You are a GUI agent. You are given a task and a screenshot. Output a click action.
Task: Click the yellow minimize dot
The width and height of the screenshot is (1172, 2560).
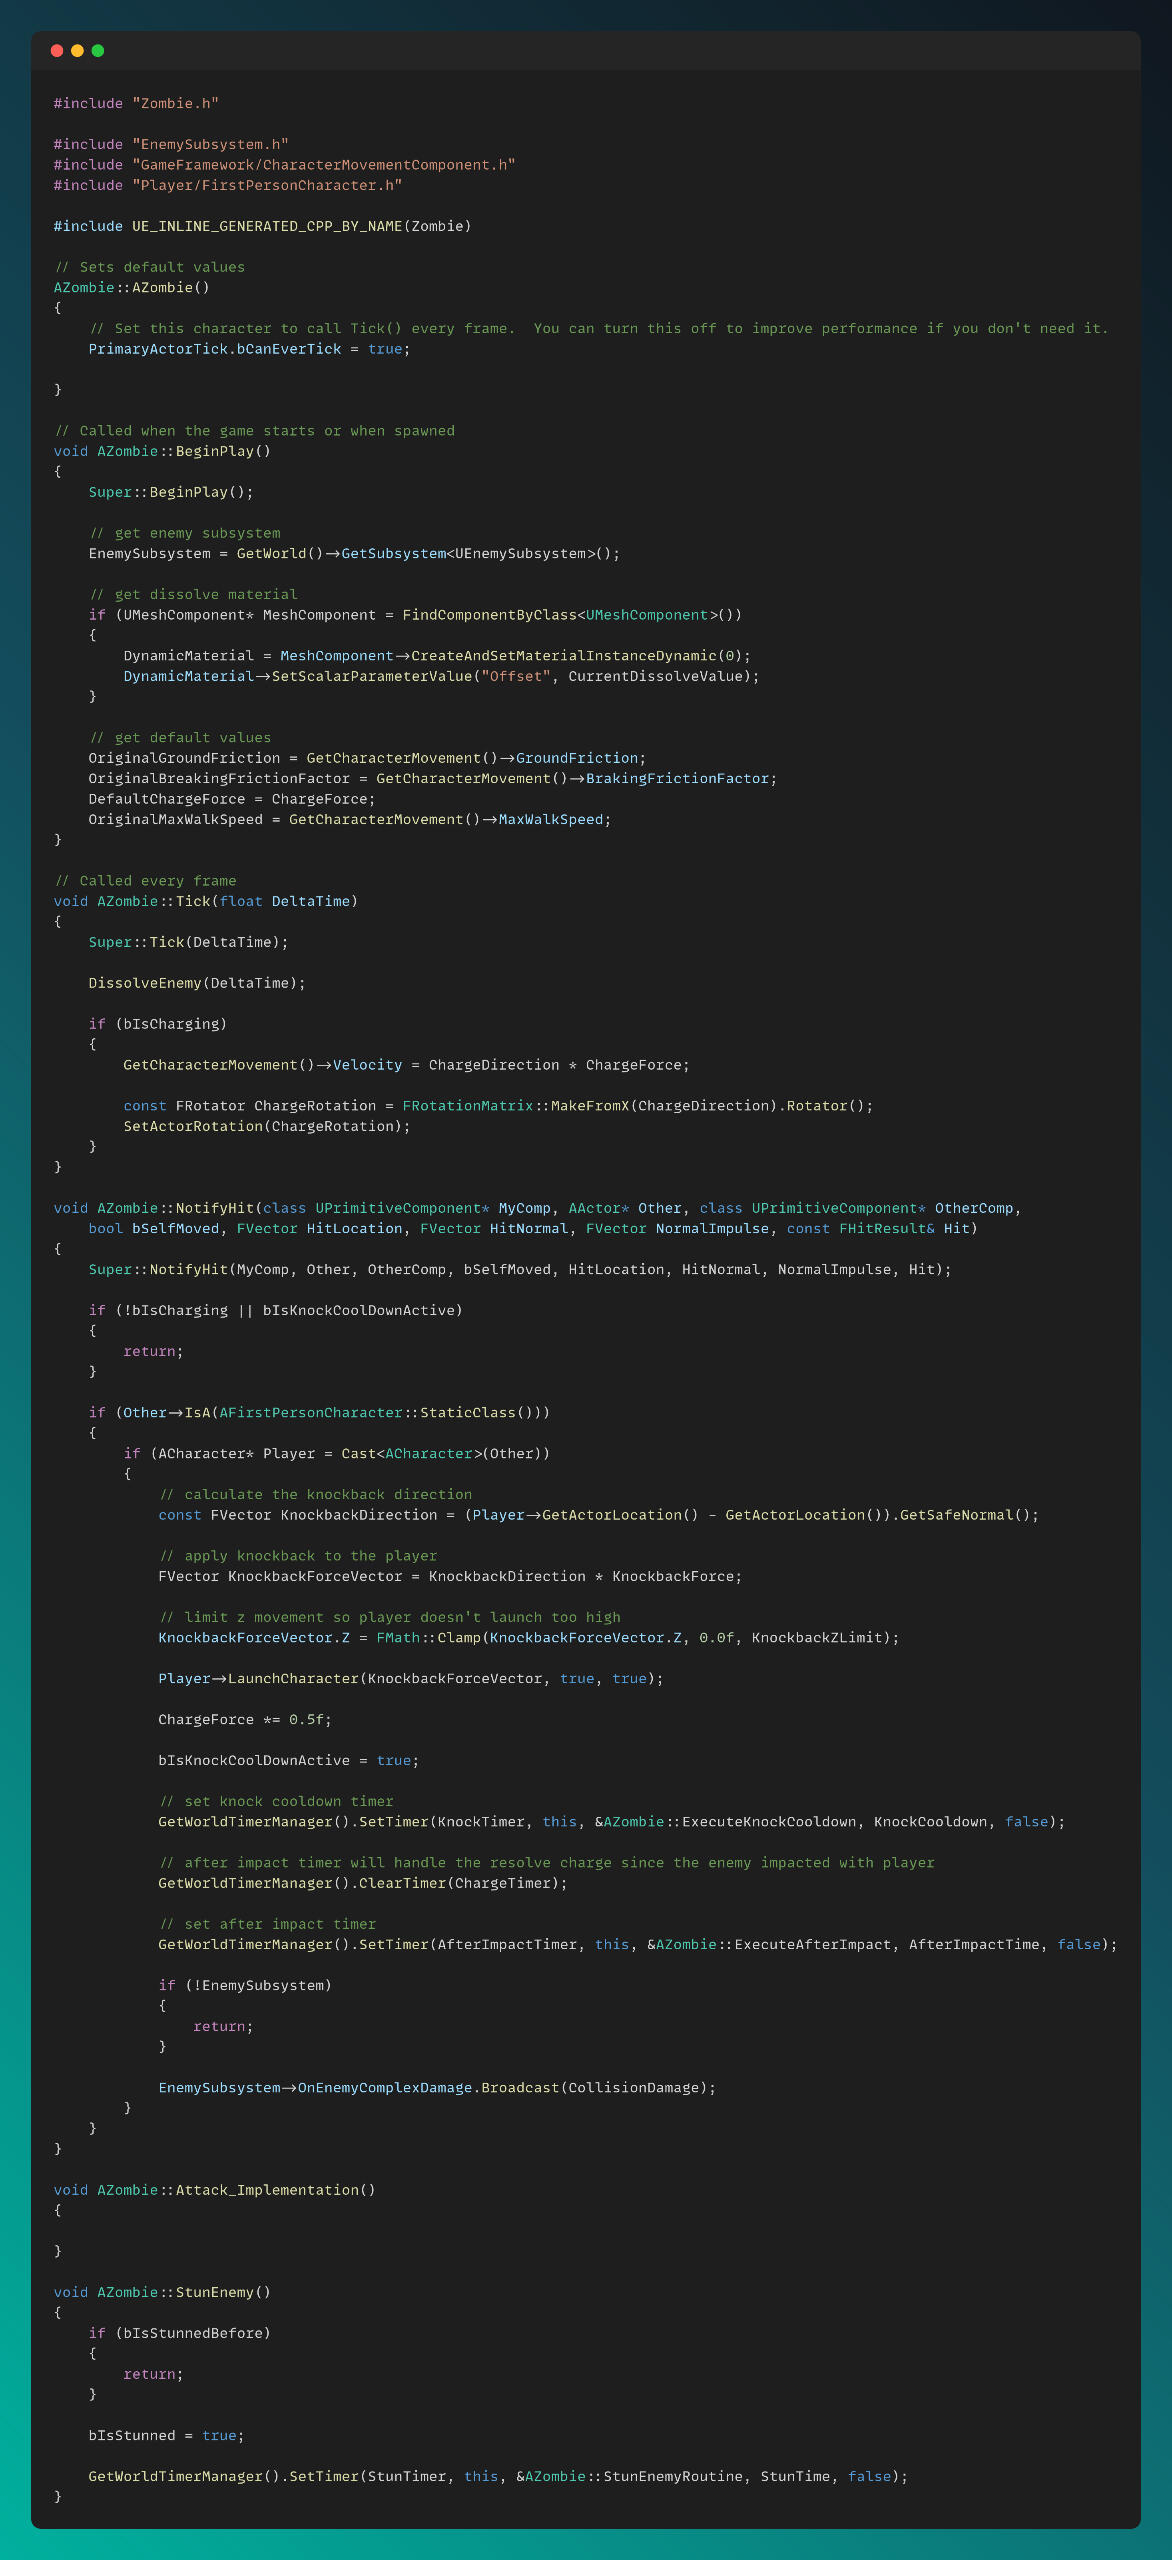point(77,51)
